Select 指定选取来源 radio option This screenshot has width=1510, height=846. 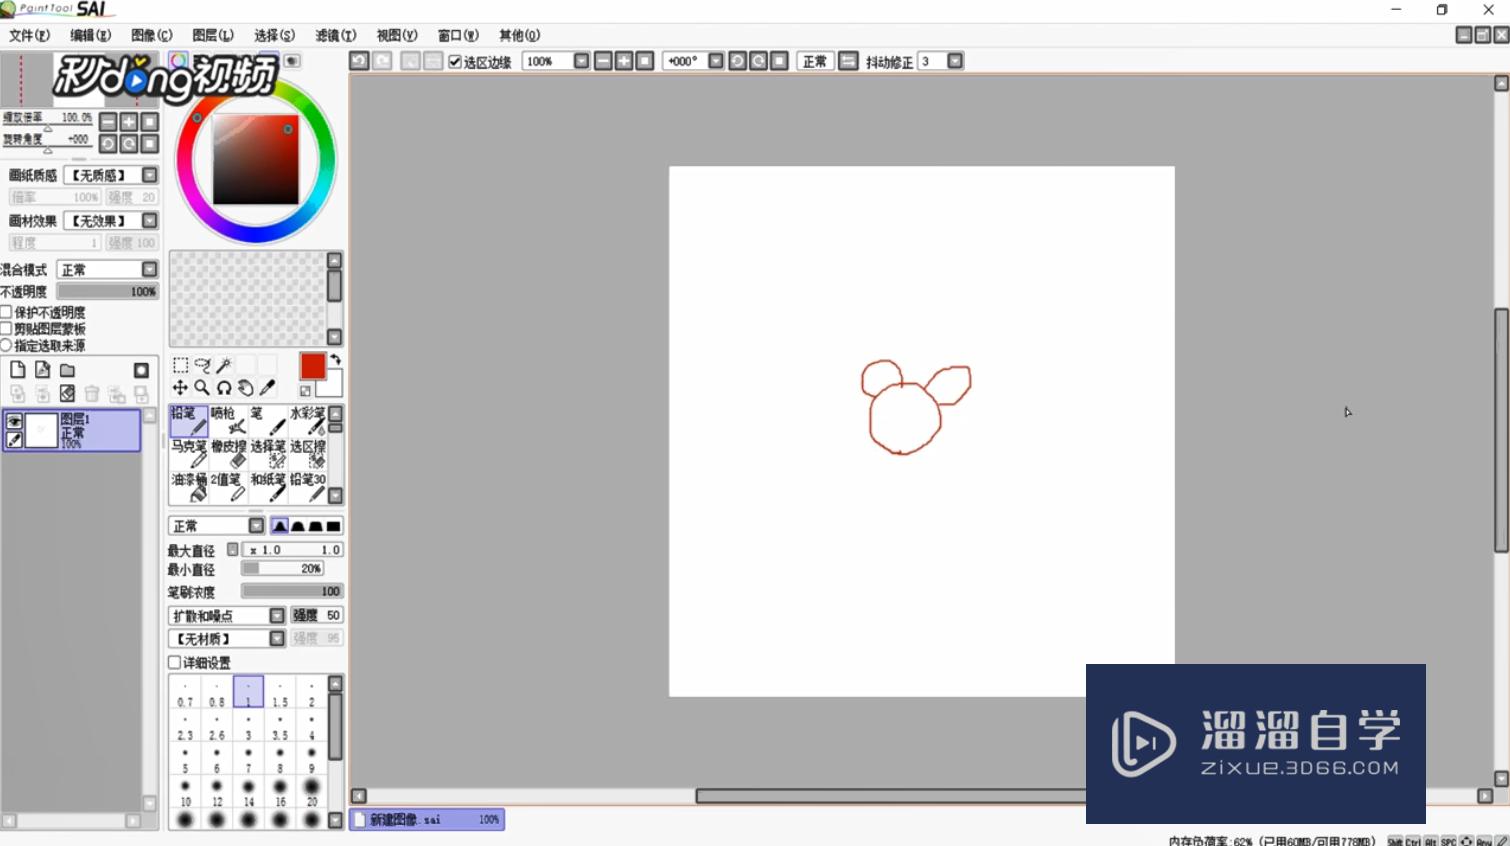tap(6, 345)
